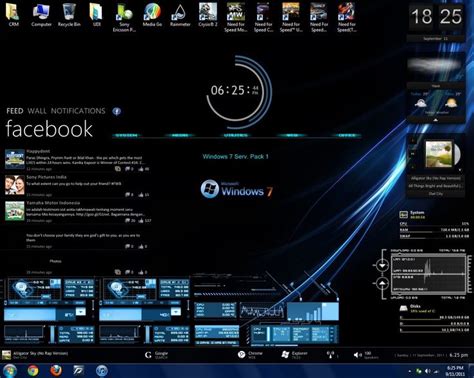The width and height of the screenshot is (474, 378).
Task: Open the Recycle Bin
Action: coord(69,14)
